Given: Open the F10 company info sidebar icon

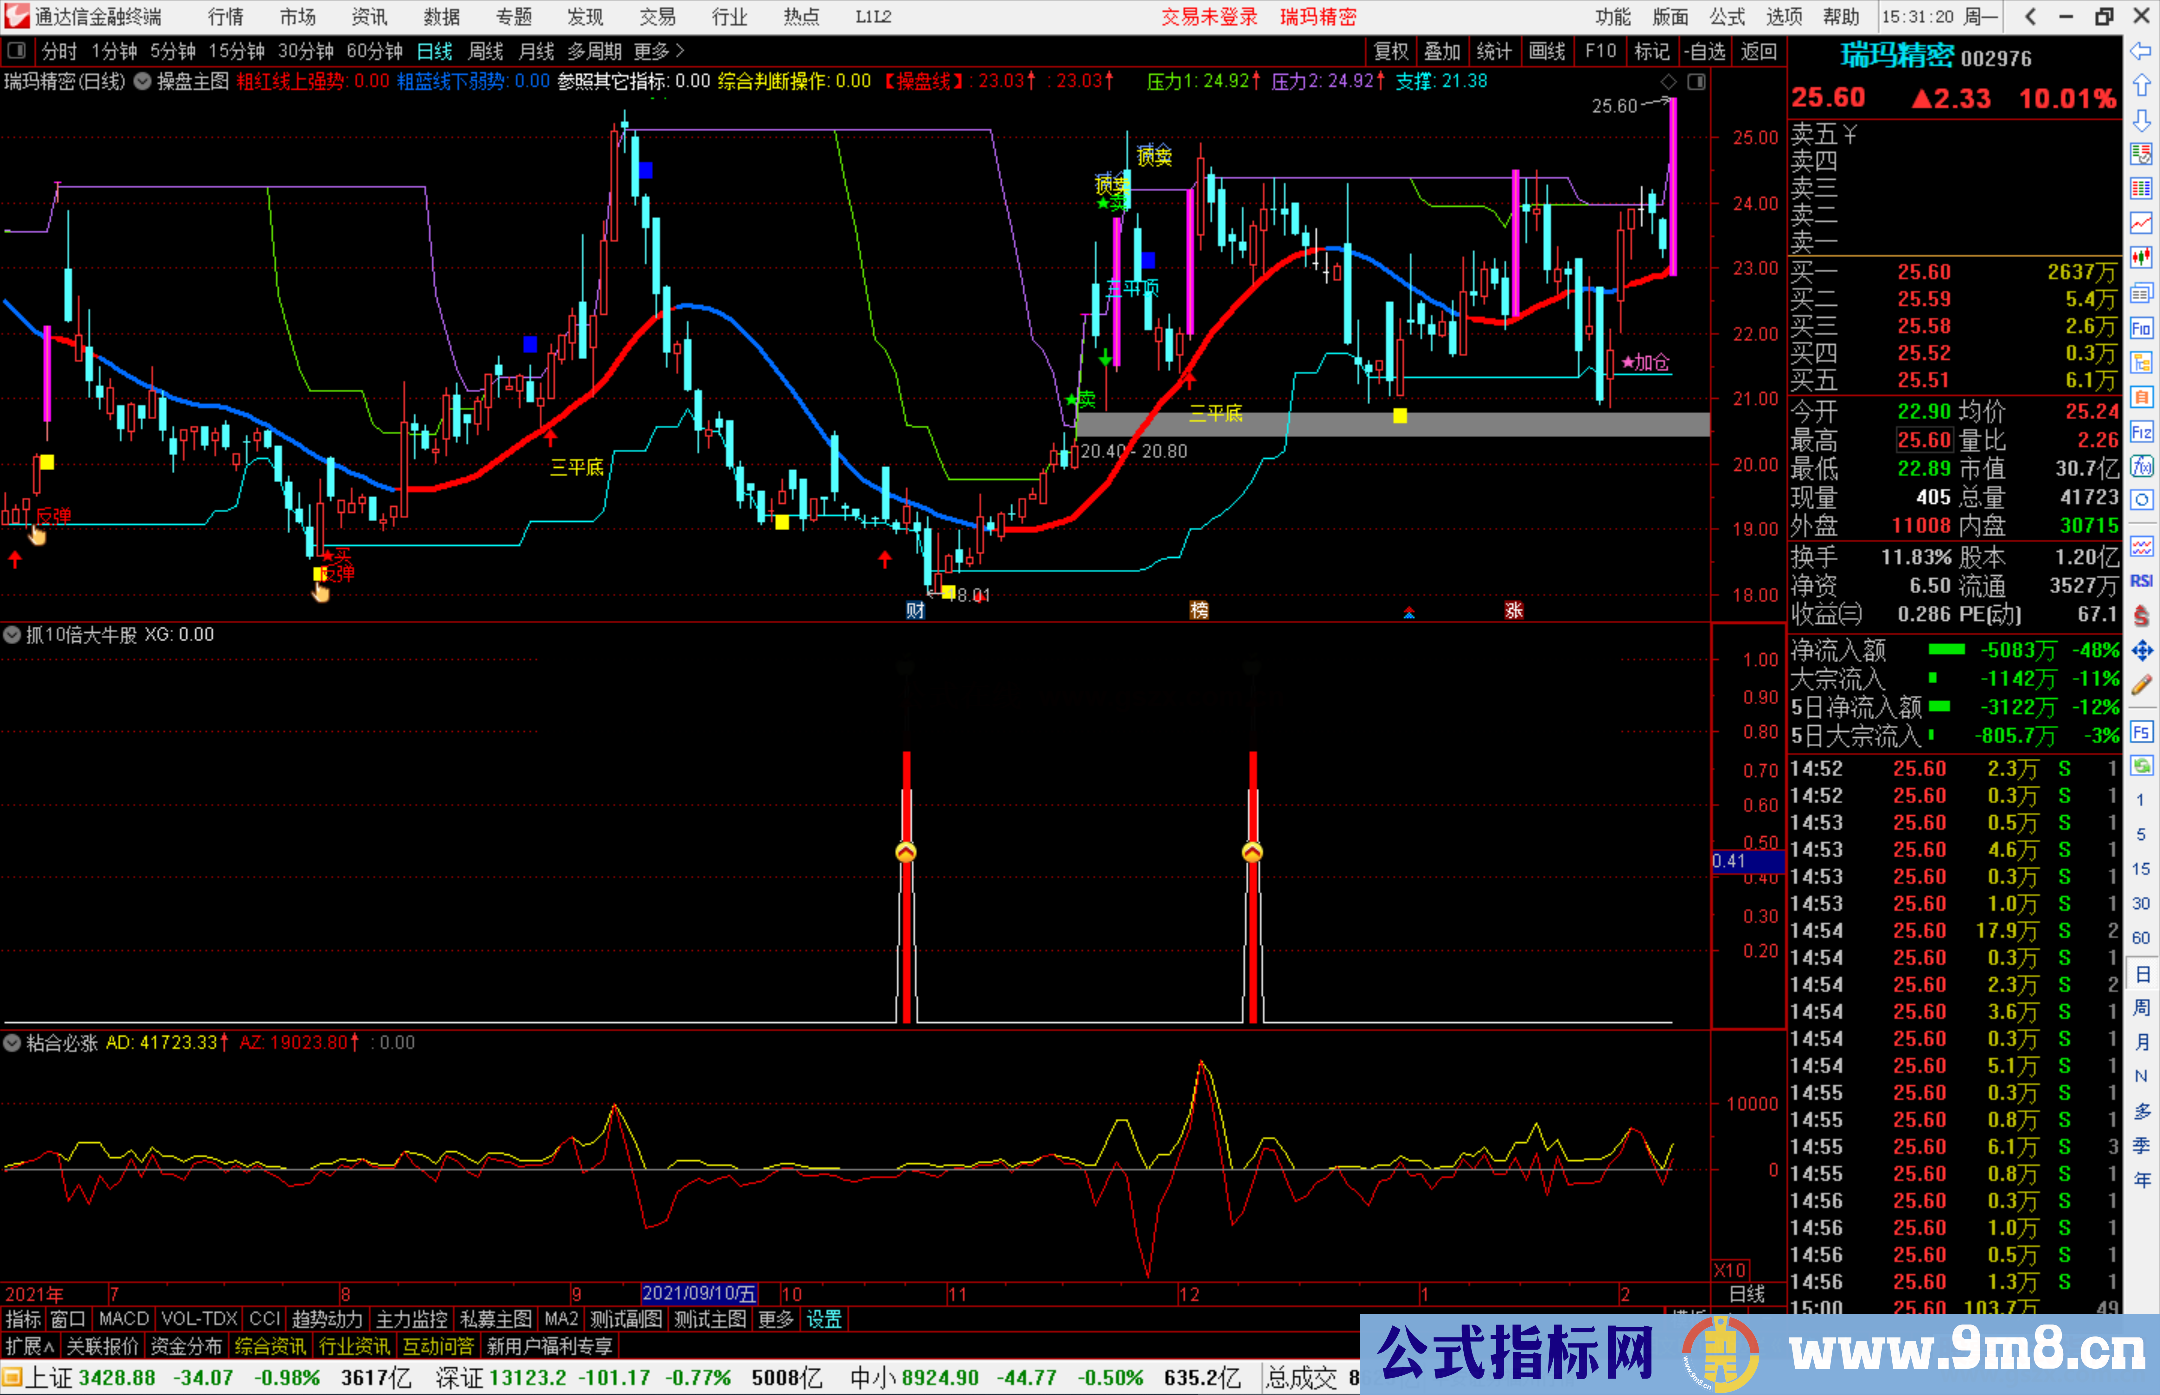Looking at the screenshot, I should [x=2141, y=328].
